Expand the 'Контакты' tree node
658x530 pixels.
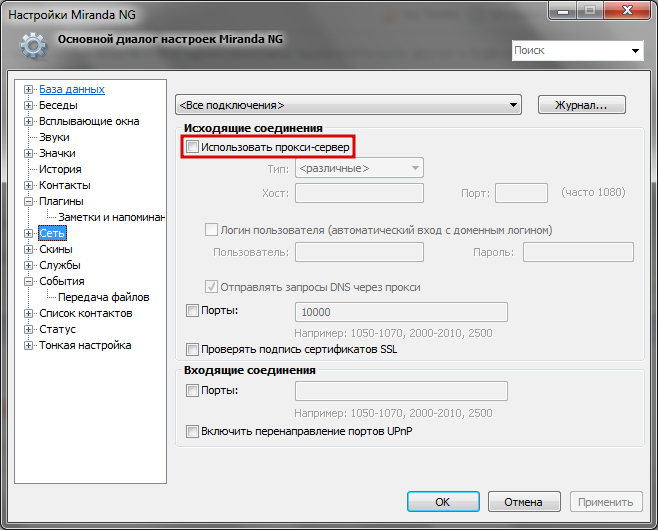click(28, 185)
